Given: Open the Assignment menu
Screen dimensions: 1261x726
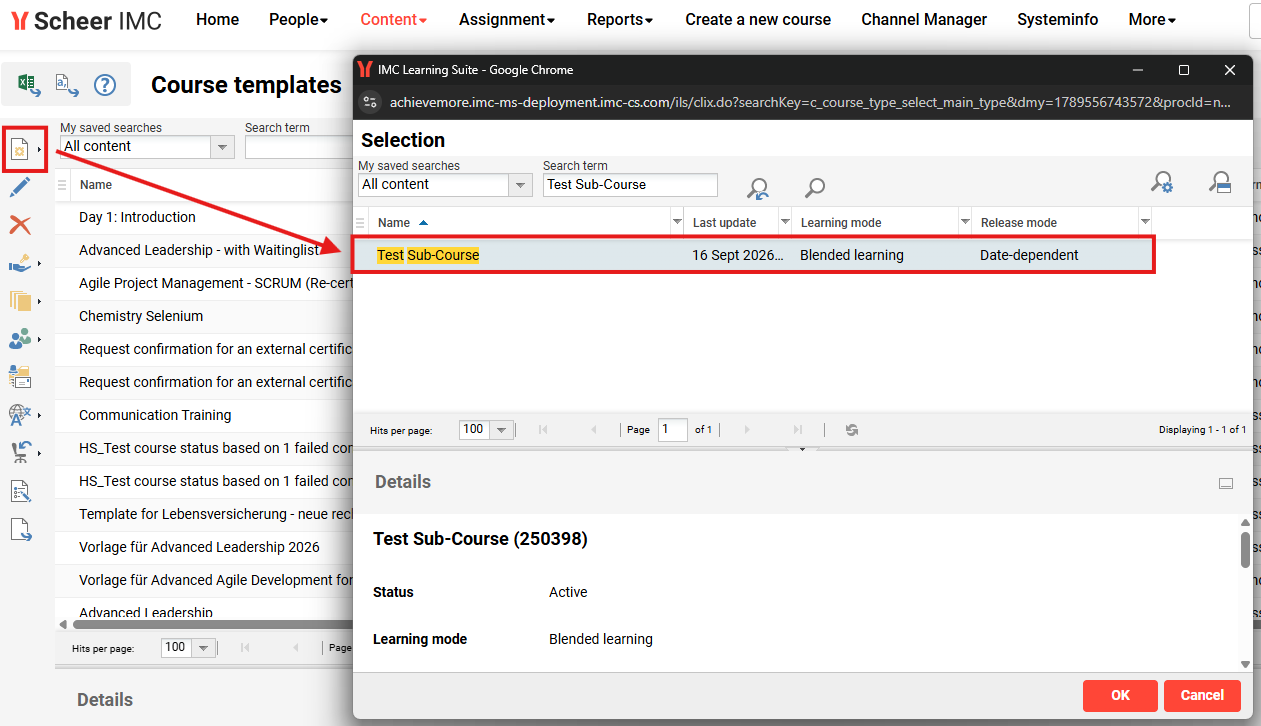Looking at the screenshot, I should tap(507, 20).
